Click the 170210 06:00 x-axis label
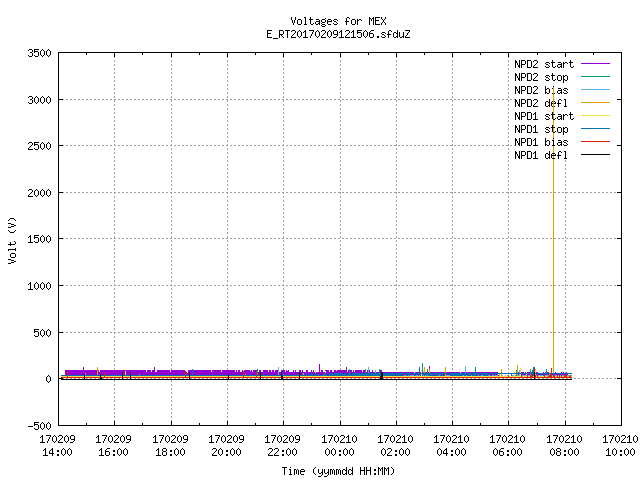This screenshot has height=480, width=640. (x=508, y=446)
